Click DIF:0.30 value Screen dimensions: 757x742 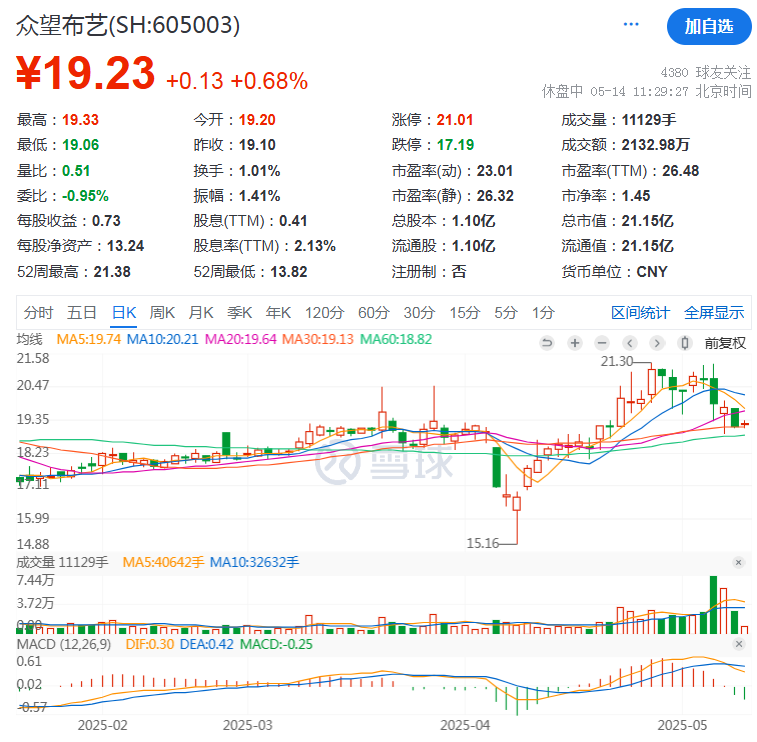[150, 644]
